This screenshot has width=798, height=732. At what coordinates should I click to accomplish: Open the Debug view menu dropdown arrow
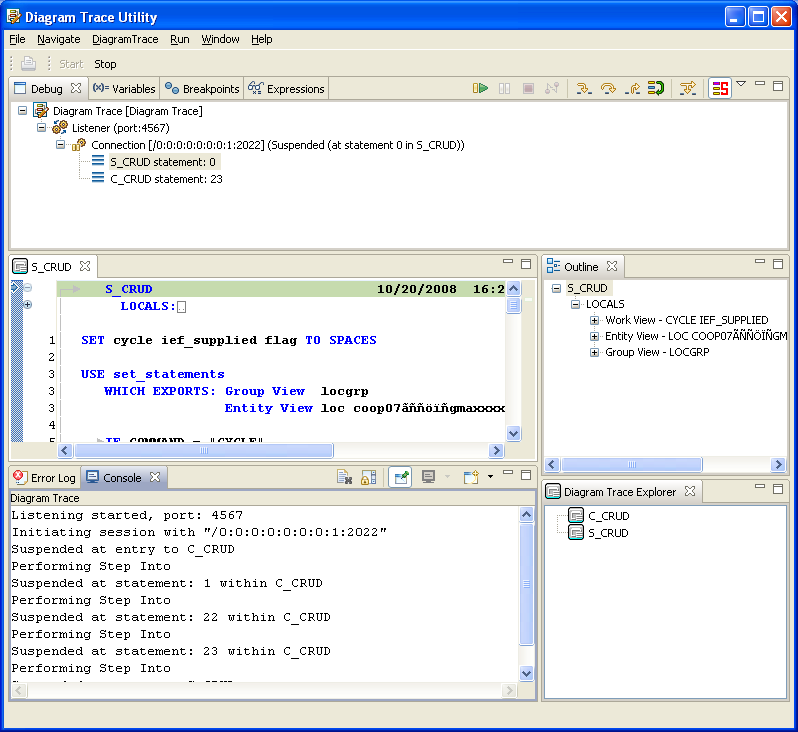(741, 85)
